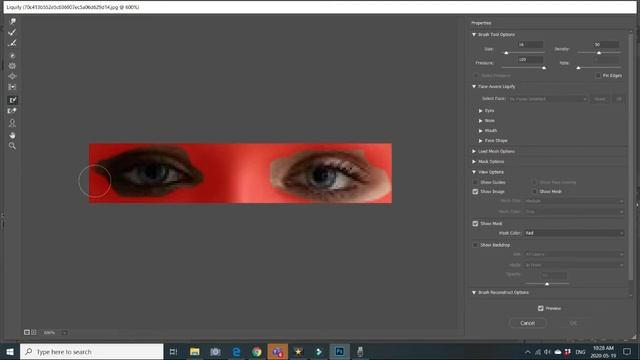This screenshot has width=640, height=360.
Task: Select the Forward Warp tool
Action: pos(12,21)
